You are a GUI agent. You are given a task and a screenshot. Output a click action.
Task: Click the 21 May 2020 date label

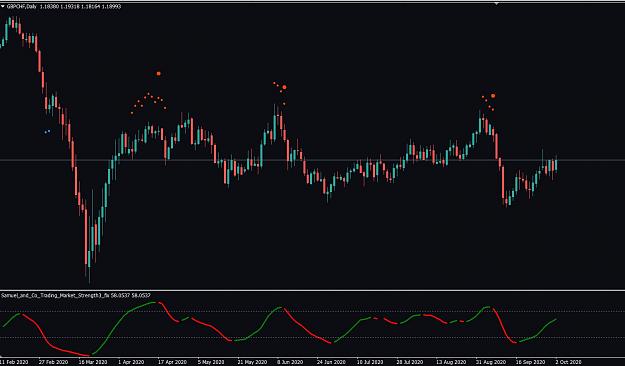[252, 362]
